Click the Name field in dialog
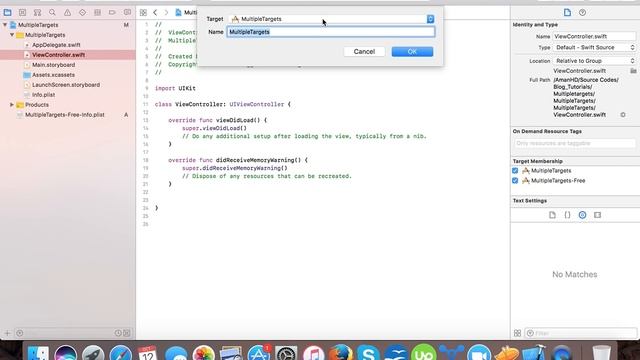640x360 pixels. click(x=331, y=32)
